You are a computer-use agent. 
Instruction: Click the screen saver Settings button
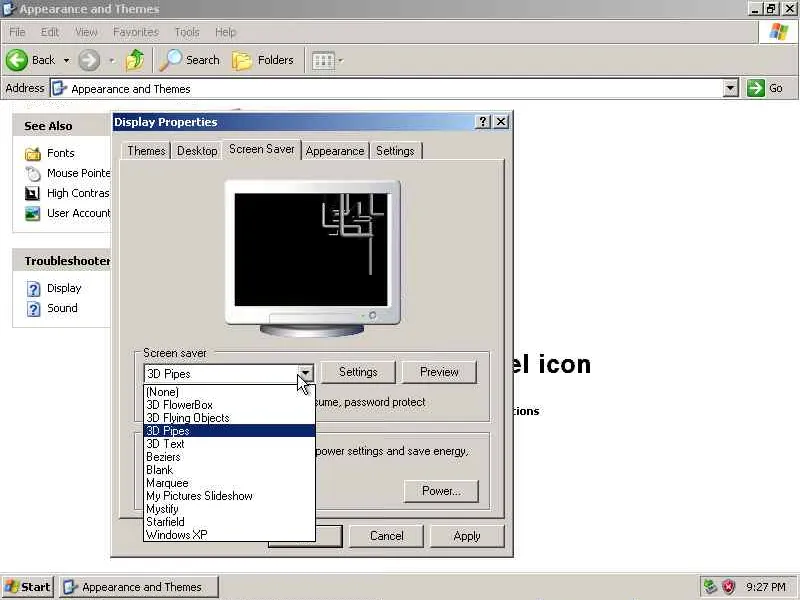[358, 372]
